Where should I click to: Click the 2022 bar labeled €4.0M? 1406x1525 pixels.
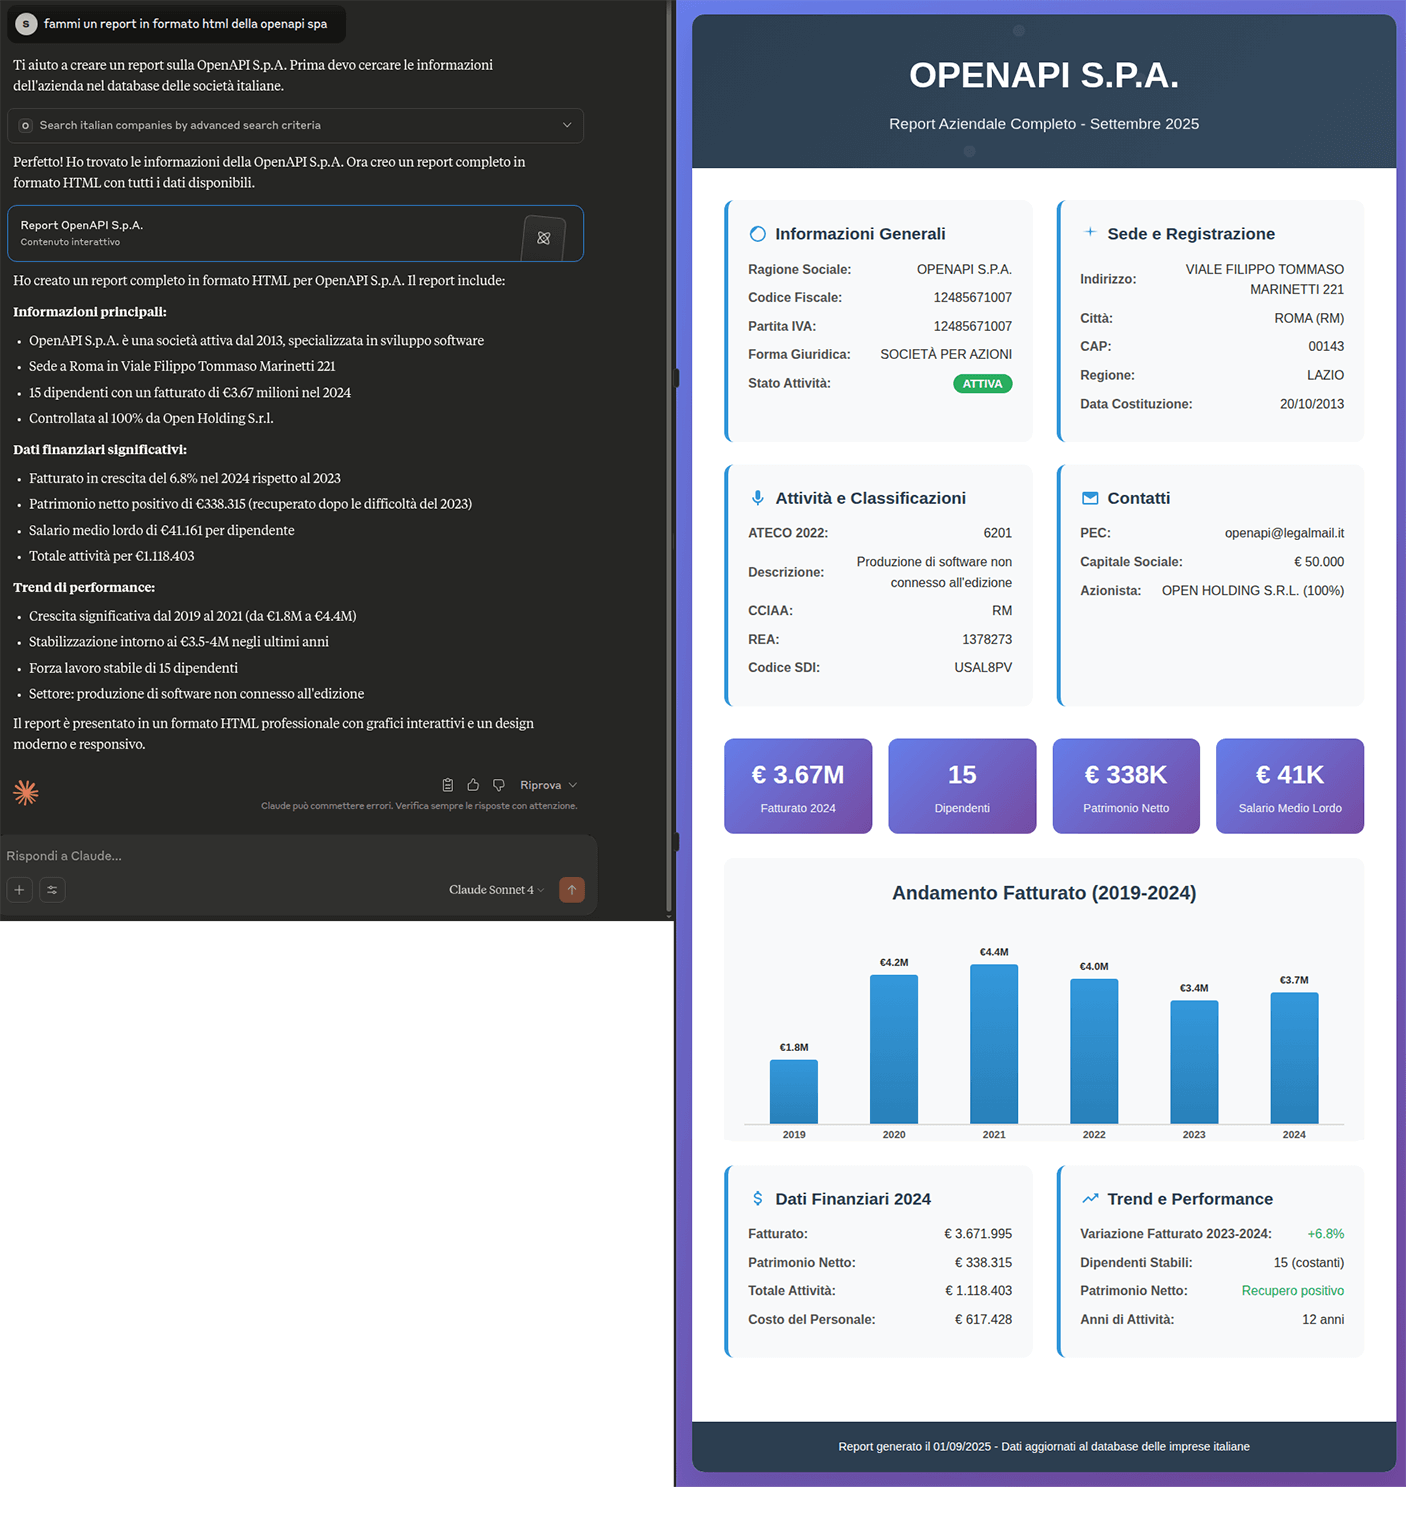coord(1094,1051)
